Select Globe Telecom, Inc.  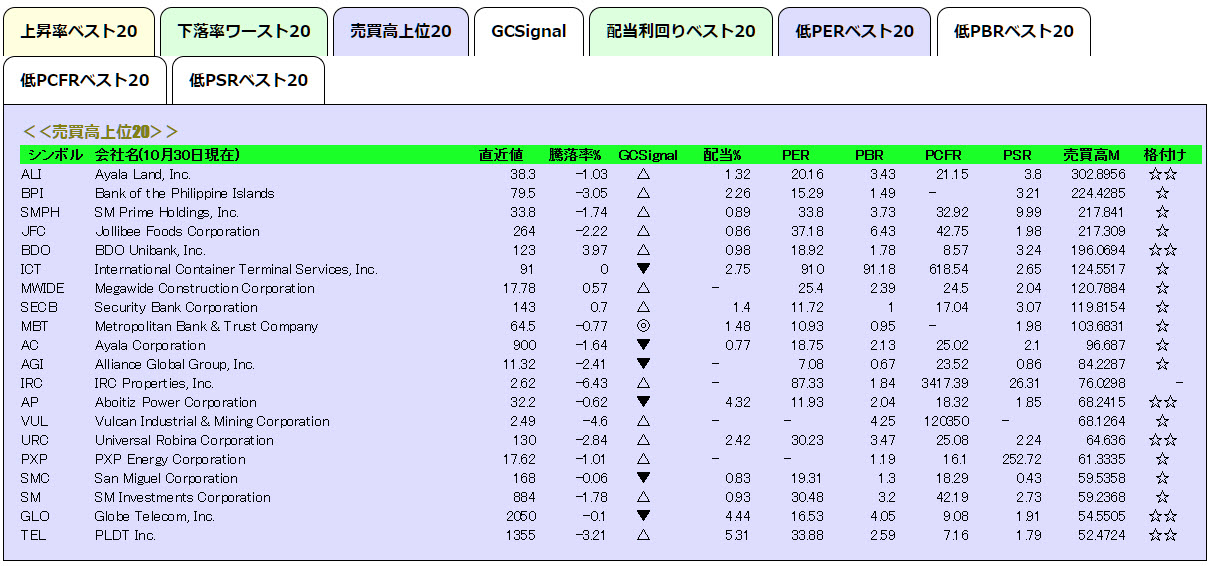[x=155, y=516]
